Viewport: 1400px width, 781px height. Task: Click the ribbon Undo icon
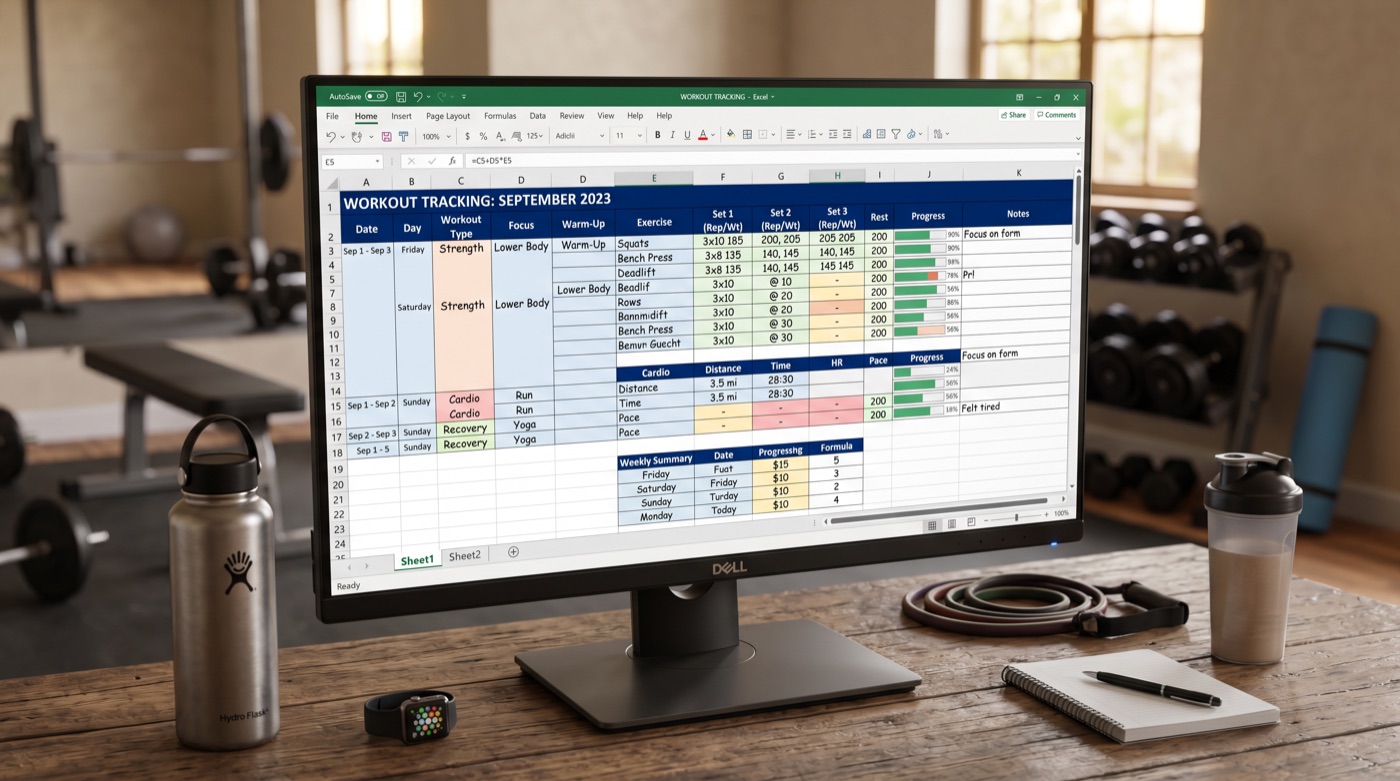point(331,136)
